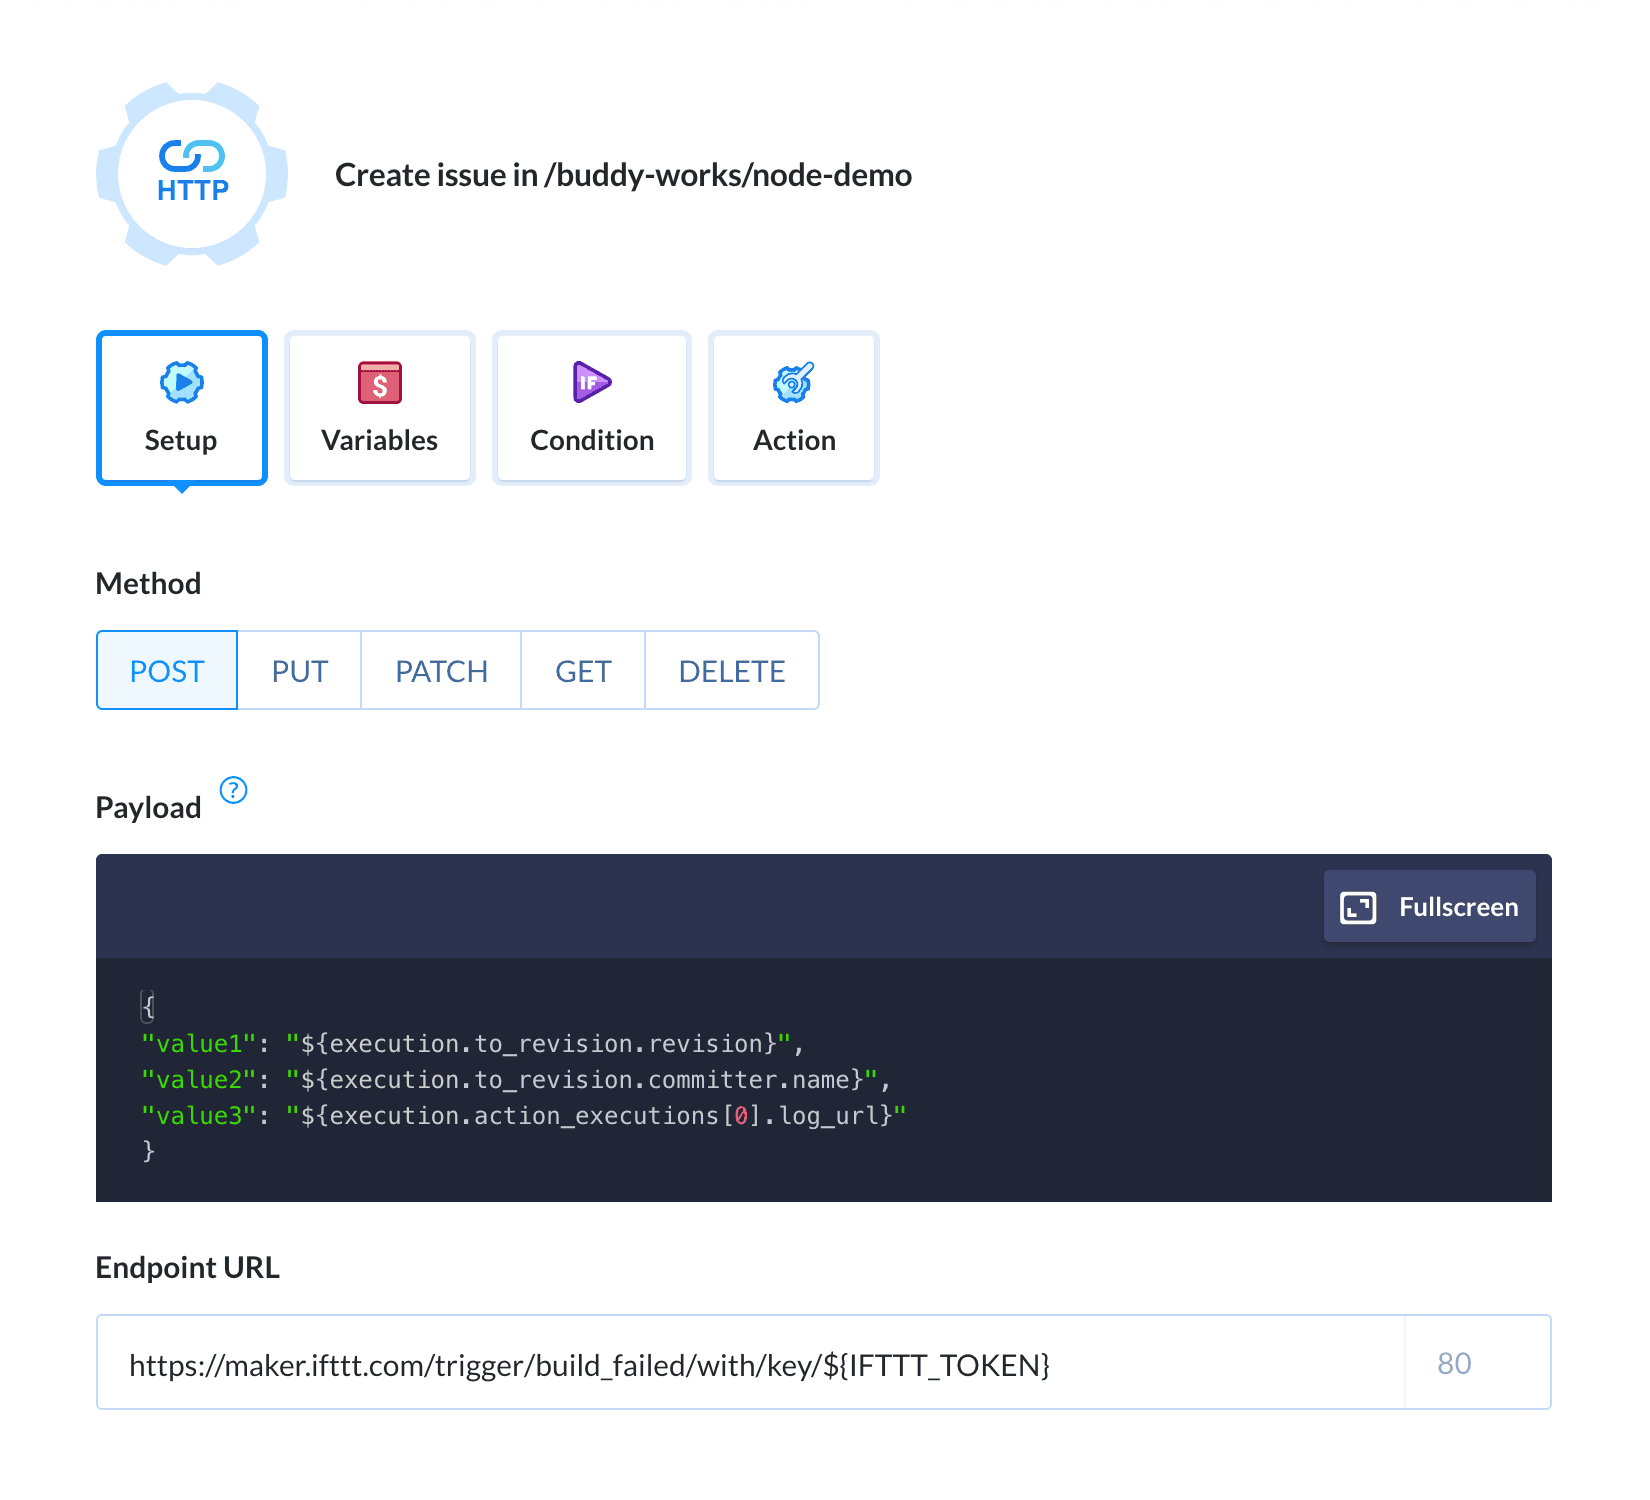Open the Payload help question mark
1650x1500 pixels.
coord(233,790)
